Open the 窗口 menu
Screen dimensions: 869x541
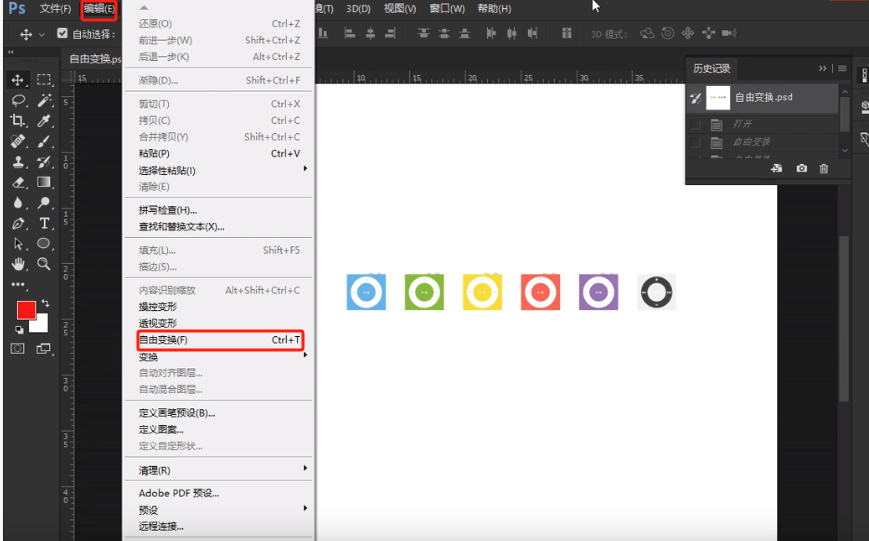447,9
